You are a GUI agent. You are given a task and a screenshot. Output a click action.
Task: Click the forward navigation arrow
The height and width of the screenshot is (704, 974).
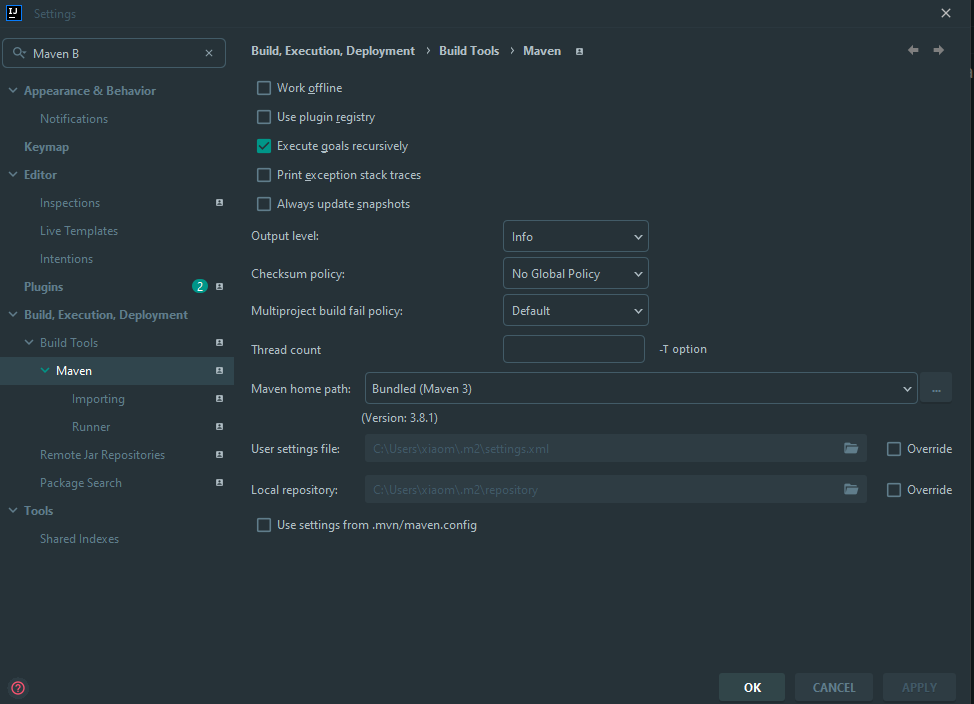pyautogui.click(x=939, y=50)
